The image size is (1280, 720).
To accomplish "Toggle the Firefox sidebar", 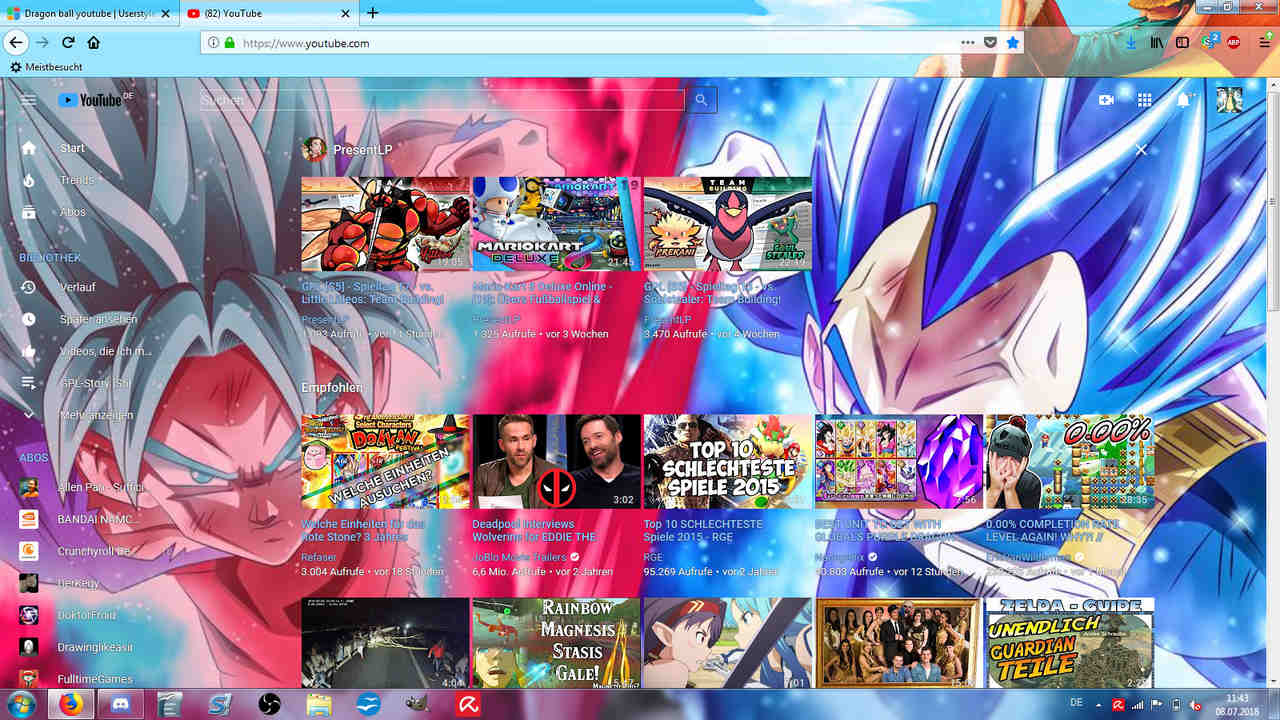I will click(x=1182, y=43).
